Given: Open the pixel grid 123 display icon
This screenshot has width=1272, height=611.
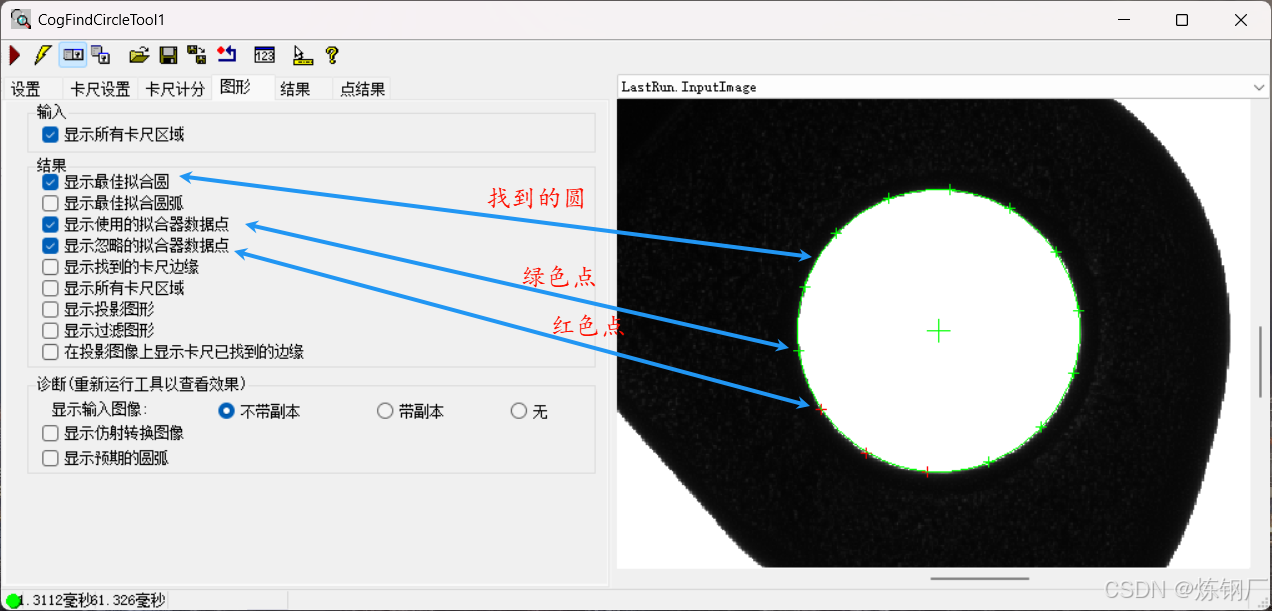Looking at the screenshot, I should pos(264,55).
